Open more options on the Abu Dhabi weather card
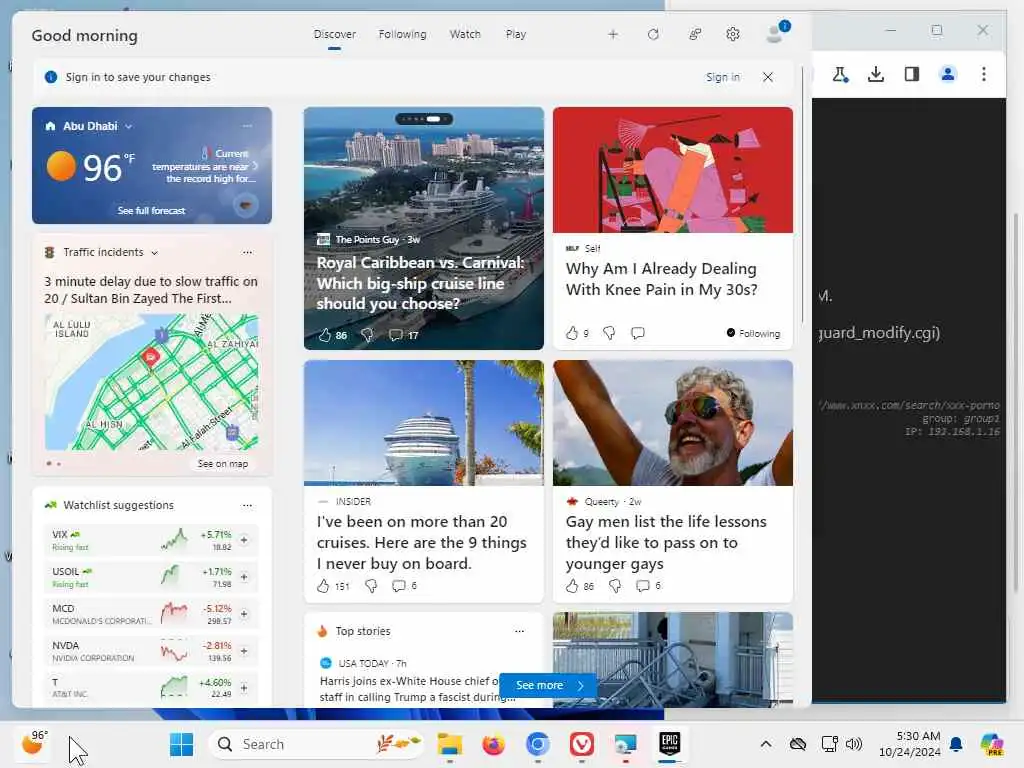Viewport: 1024px width, 768px height. (247, 125)
